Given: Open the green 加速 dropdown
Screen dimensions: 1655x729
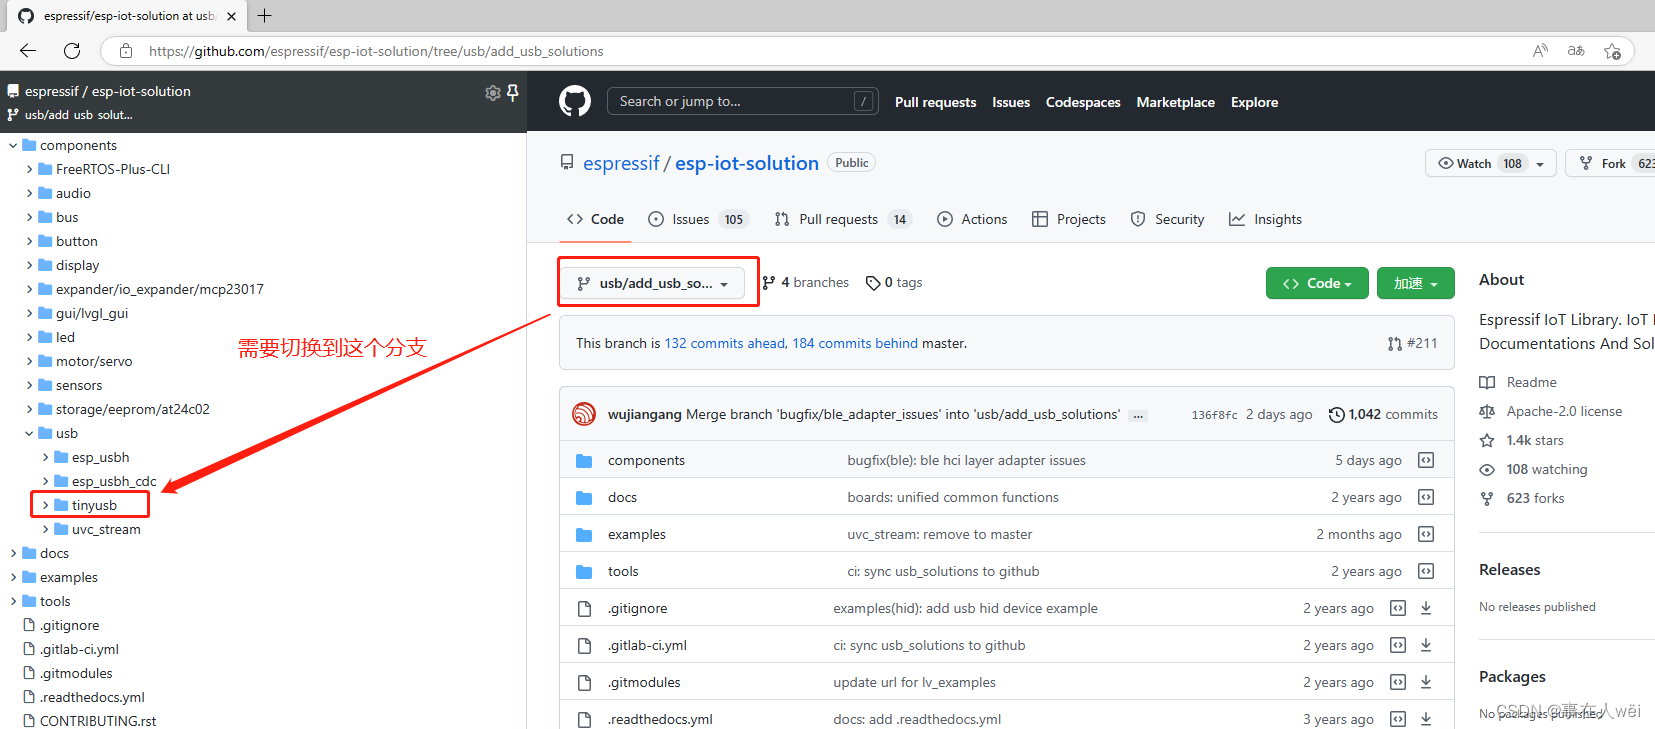Looking at the screenshot, I should coord(1415,283).
